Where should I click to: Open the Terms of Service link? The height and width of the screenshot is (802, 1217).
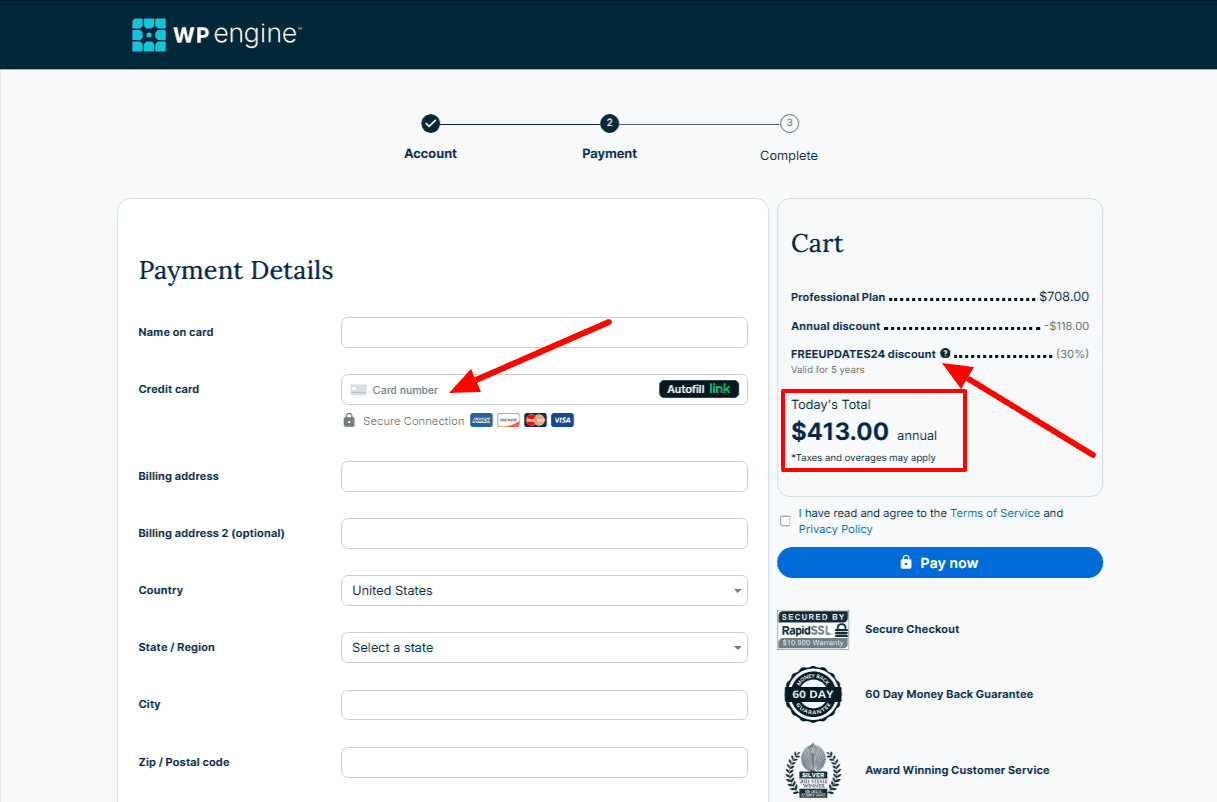(x=995, y=513)
